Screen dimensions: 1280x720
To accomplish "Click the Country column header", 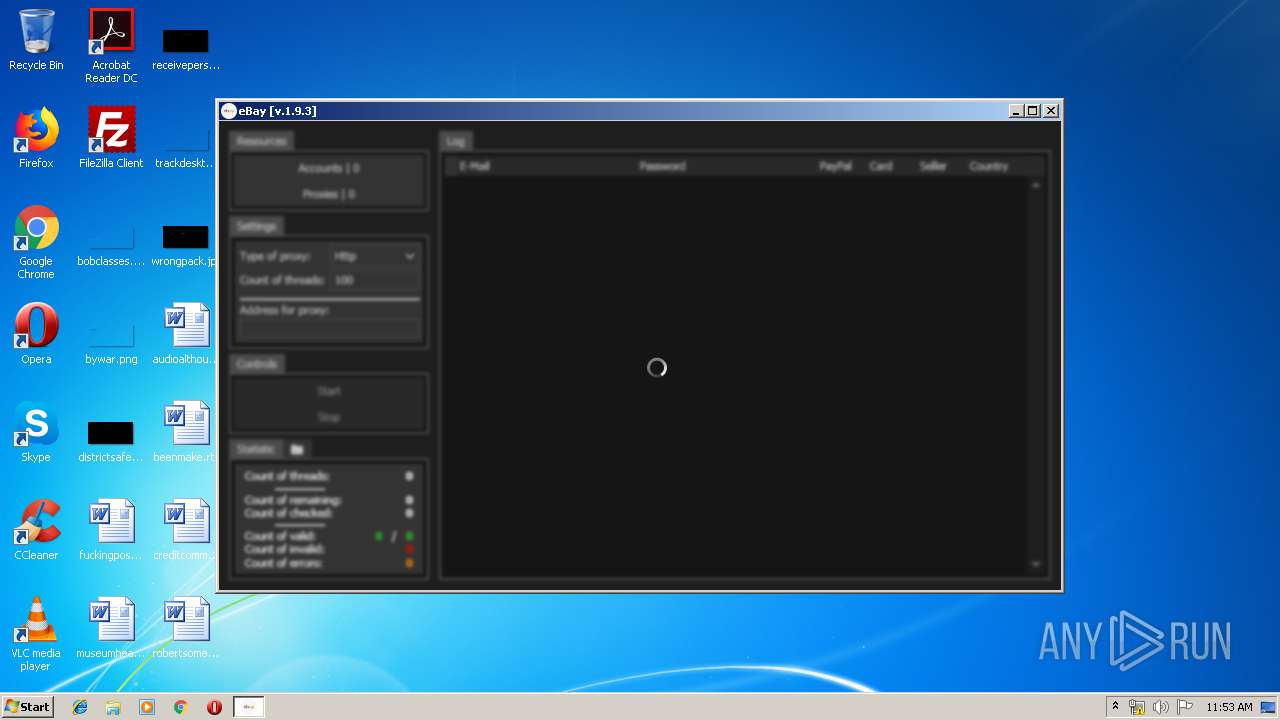I will tap(988, 166).
